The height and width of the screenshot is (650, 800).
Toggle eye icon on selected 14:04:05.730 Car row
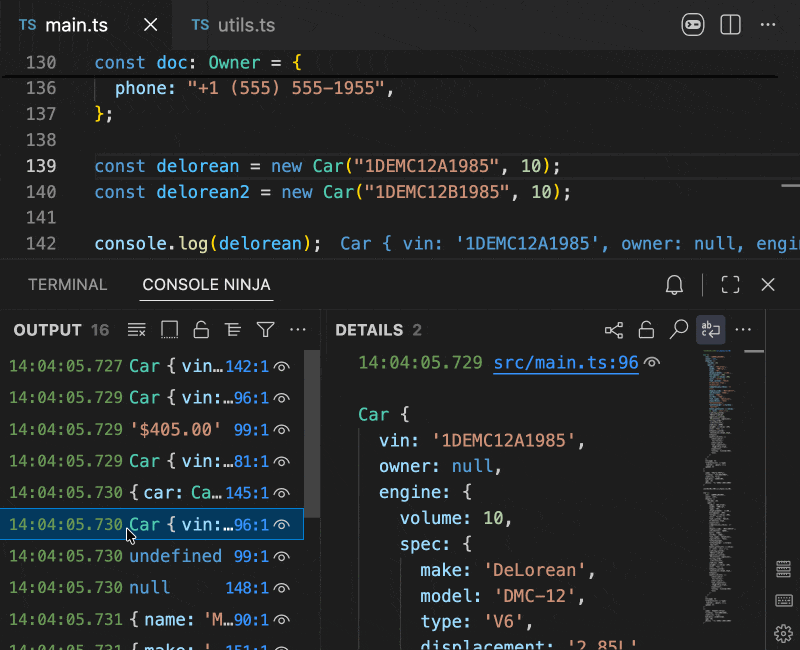click(282, 524)
